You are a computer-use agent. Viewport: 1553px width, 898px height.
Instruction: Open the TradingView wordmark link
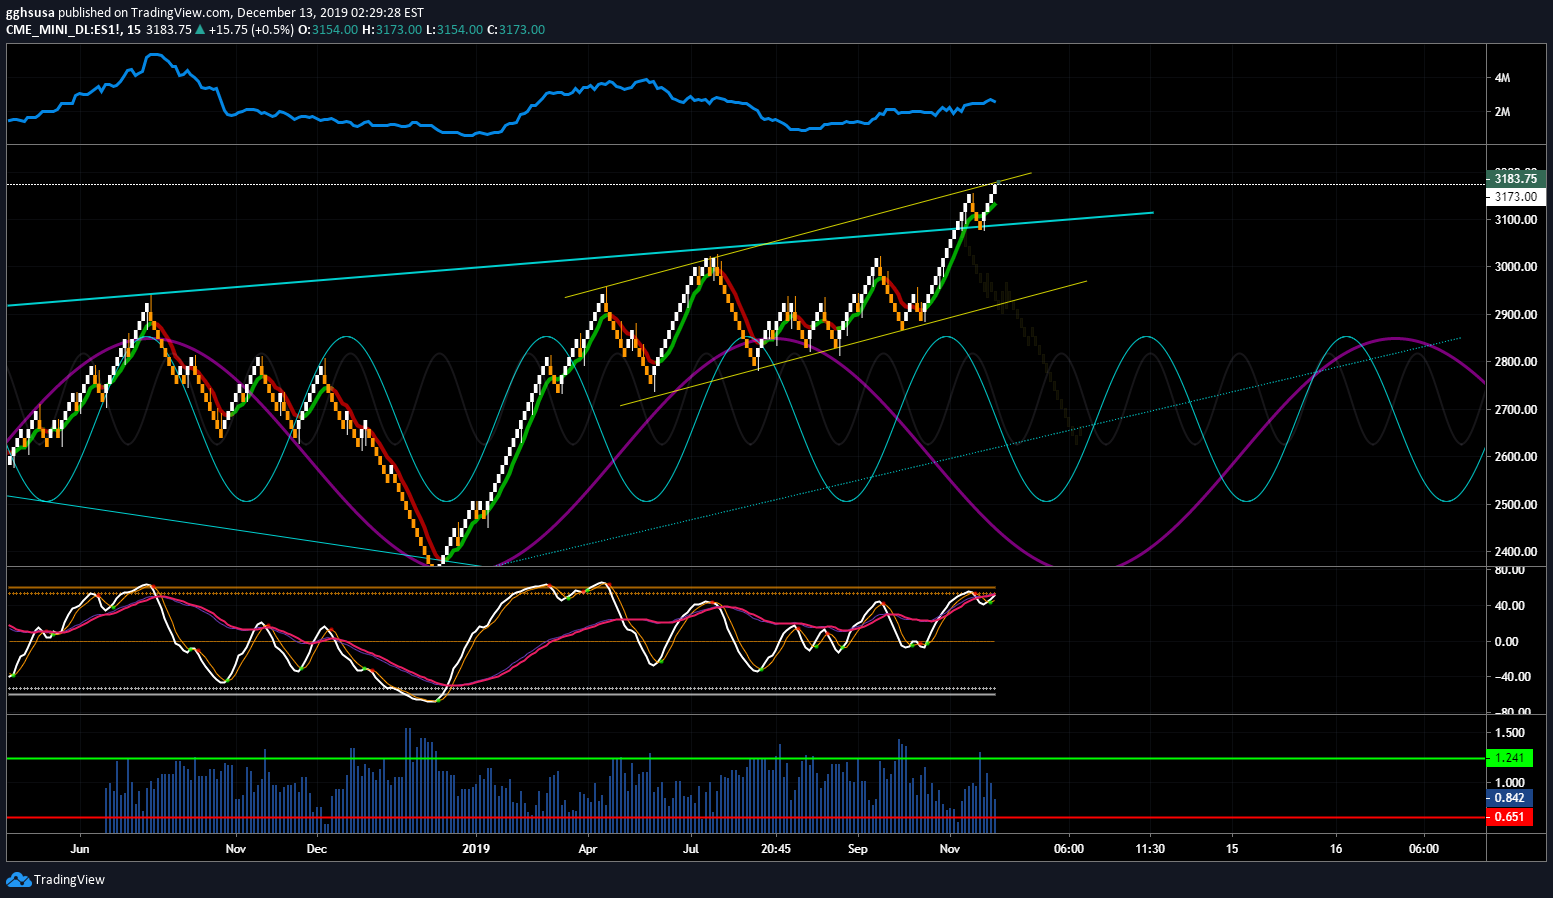[69, 880]
